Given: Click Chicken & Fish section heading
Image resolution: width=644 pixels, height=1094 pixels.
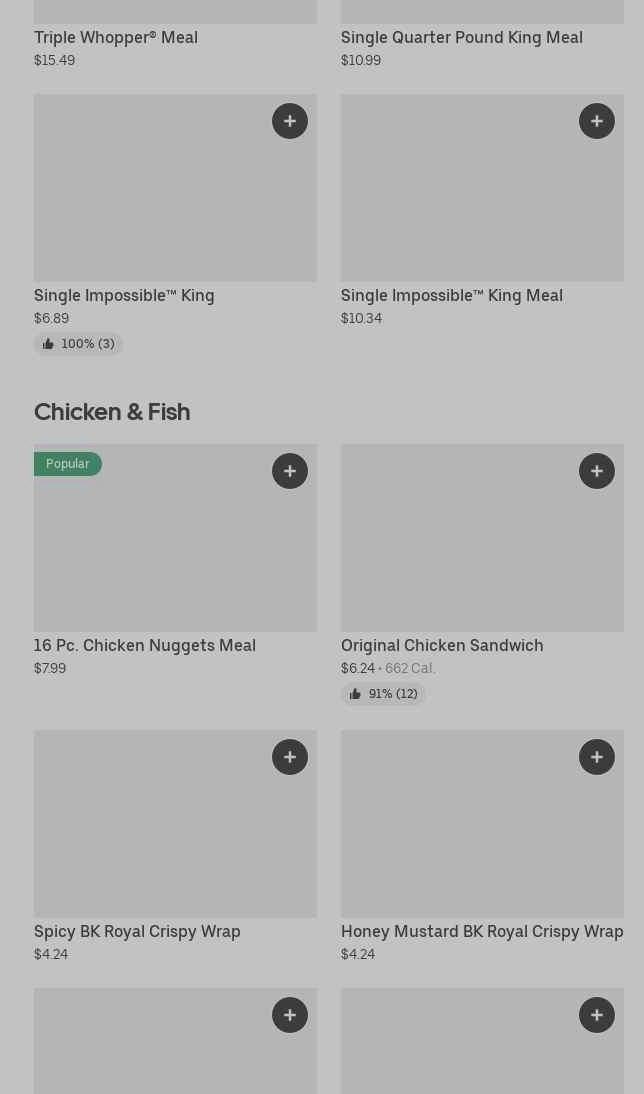Looking at the screenshot, I should tap(112, 411).
